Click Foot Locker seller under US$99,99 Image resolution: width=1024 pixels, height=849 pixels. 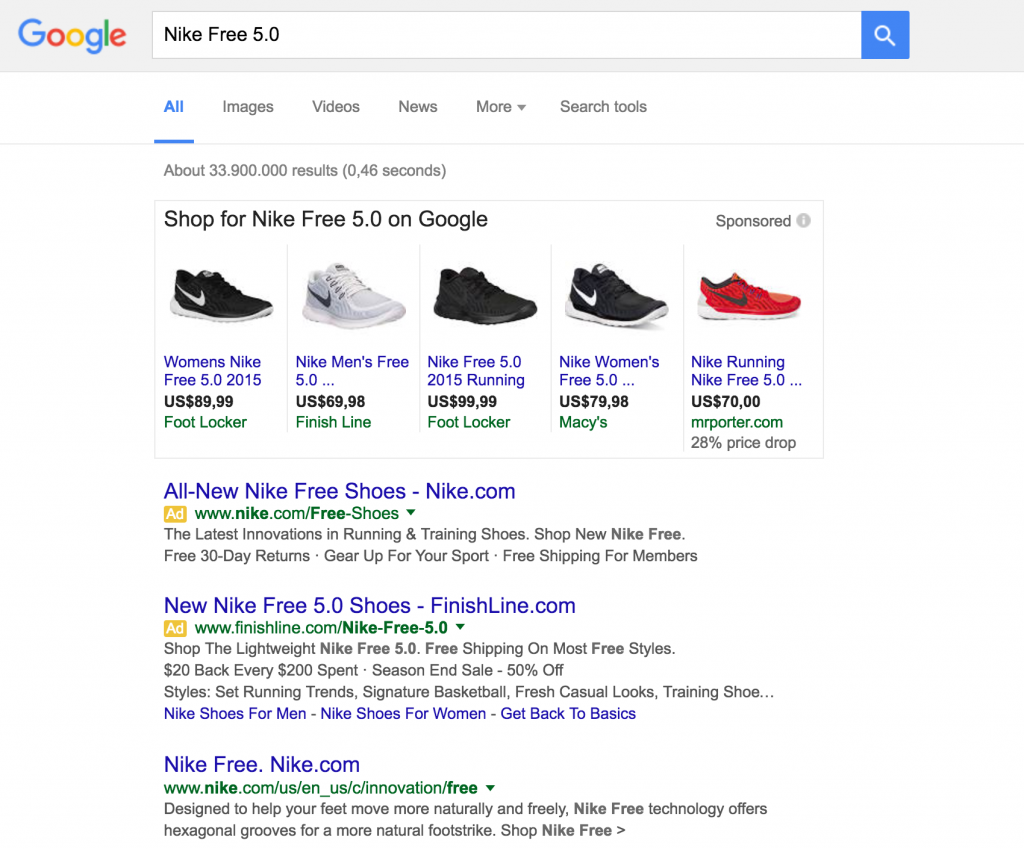[x=468, y=423]
